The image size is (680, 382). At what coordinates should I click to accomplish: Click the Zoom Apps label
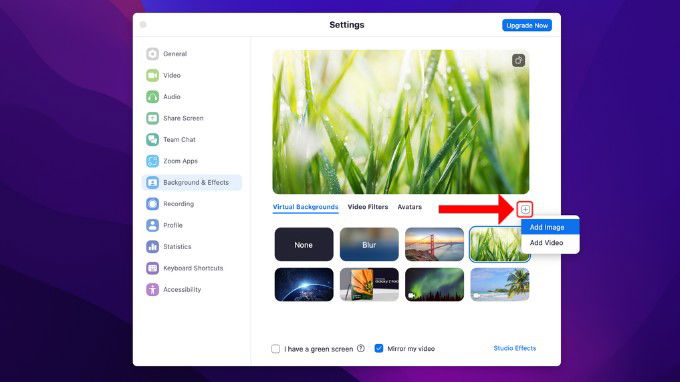tap(180, 161)
